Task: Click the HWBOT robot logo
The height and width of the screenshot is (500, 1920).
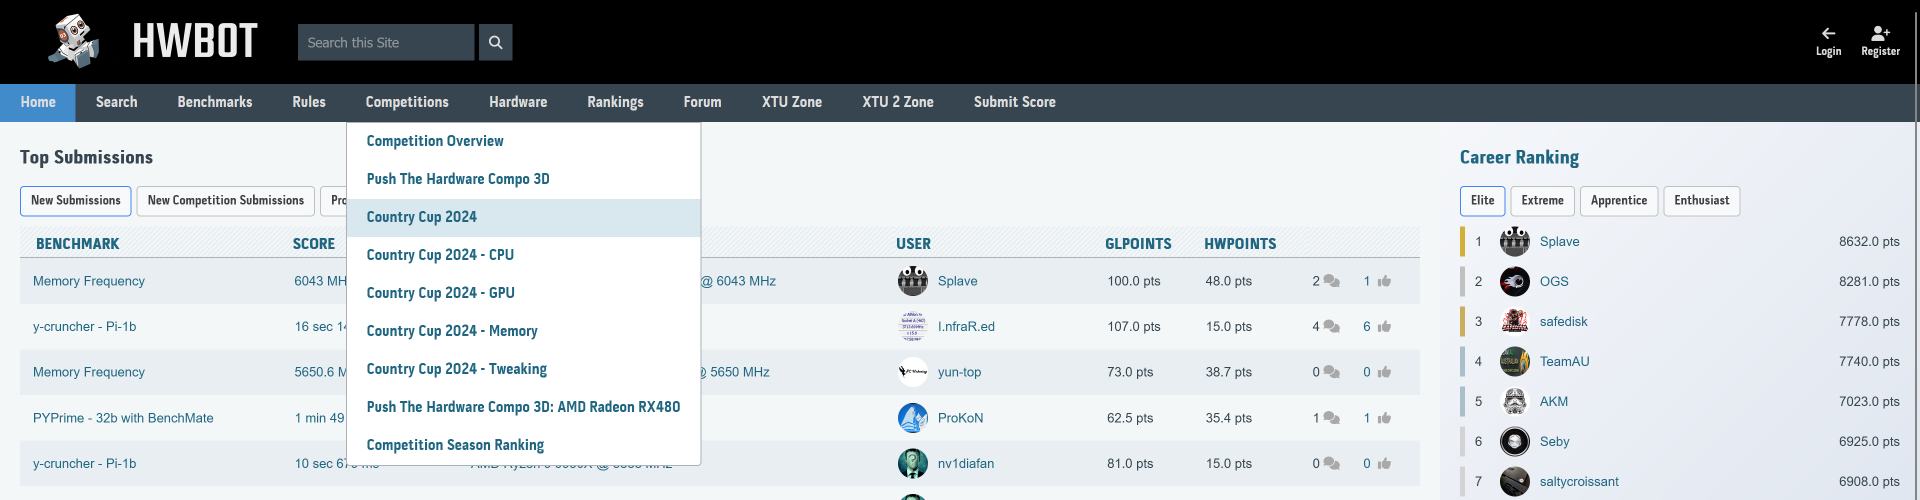Action: pos(75,41)
